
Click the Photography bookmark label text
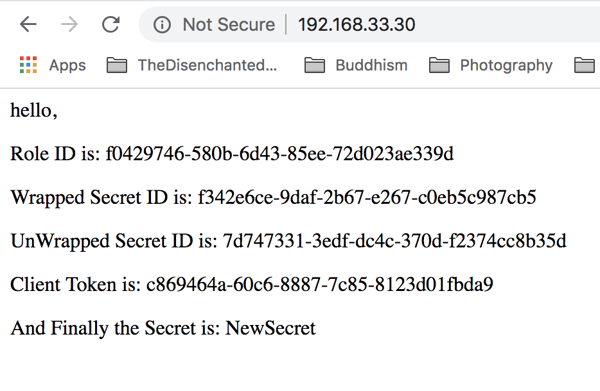pyautogui.click(x=506, y=65)
